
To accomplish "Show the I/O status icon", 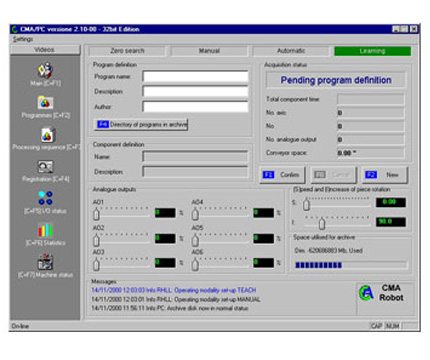I will tap(45, 198).
